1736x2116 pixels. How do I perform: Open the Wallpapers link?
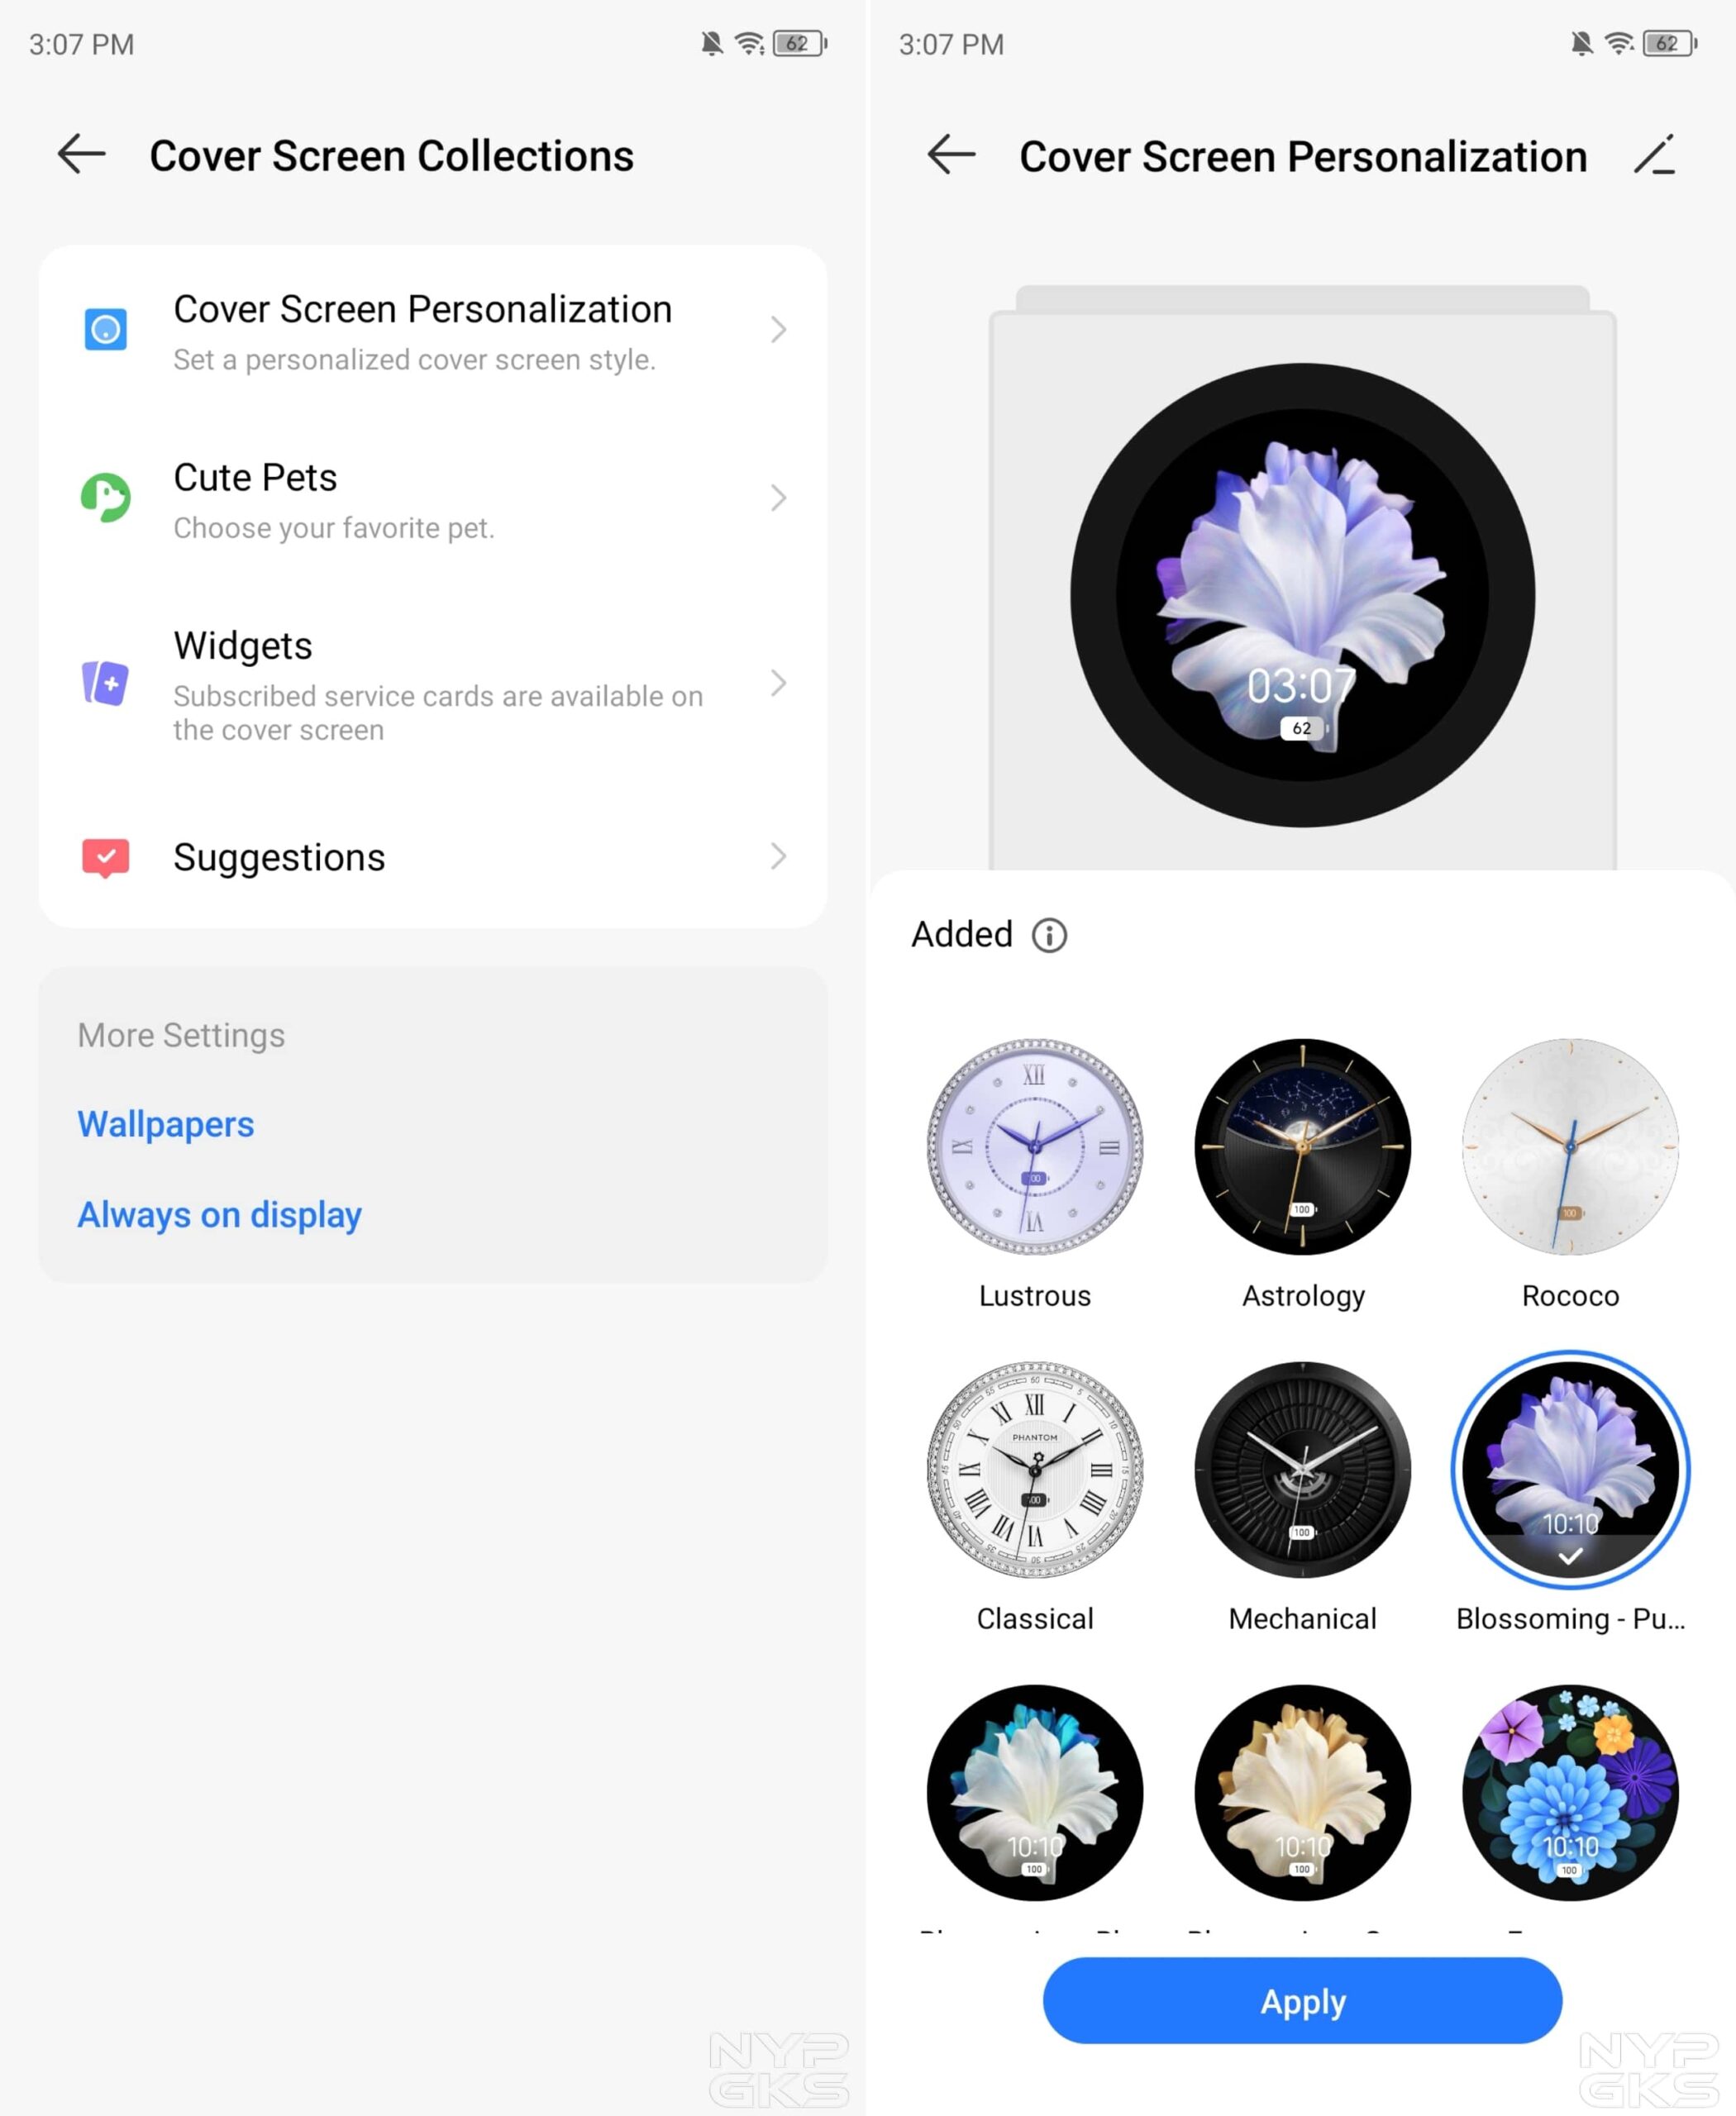(166, 1124)
